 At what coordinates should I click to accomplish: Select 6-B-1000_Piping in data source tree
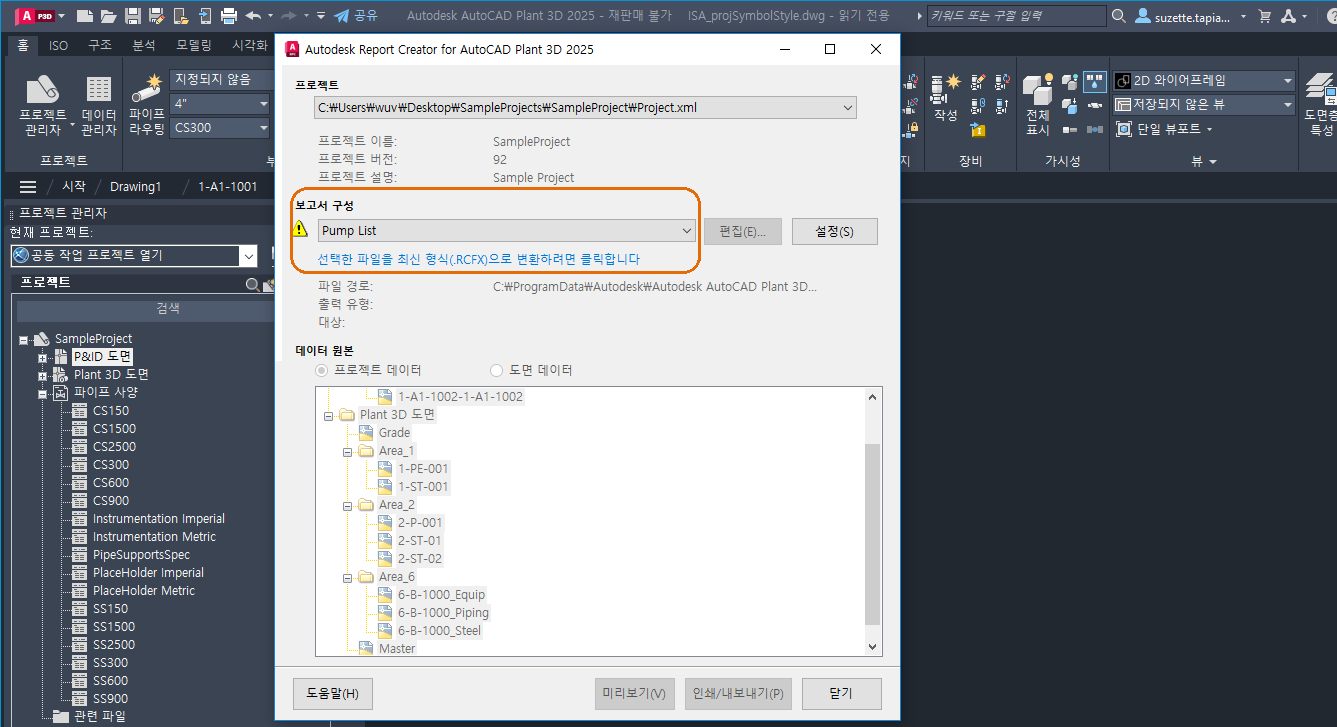(x=443, y=613)
